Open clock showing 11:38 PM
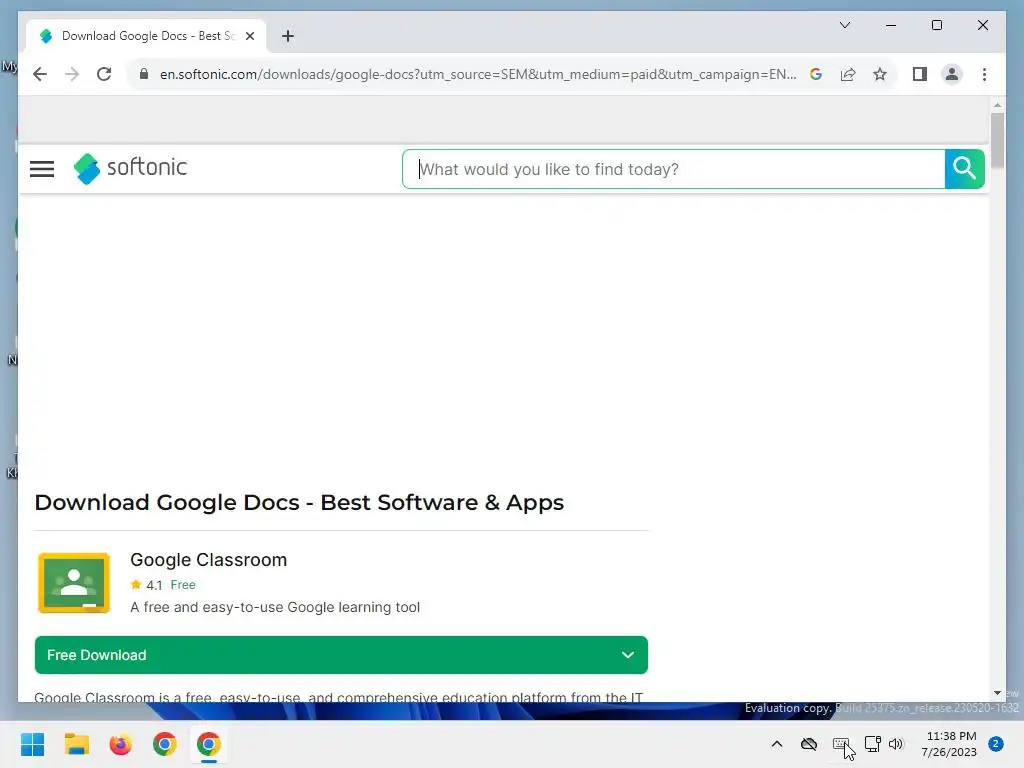 (949, 744)
